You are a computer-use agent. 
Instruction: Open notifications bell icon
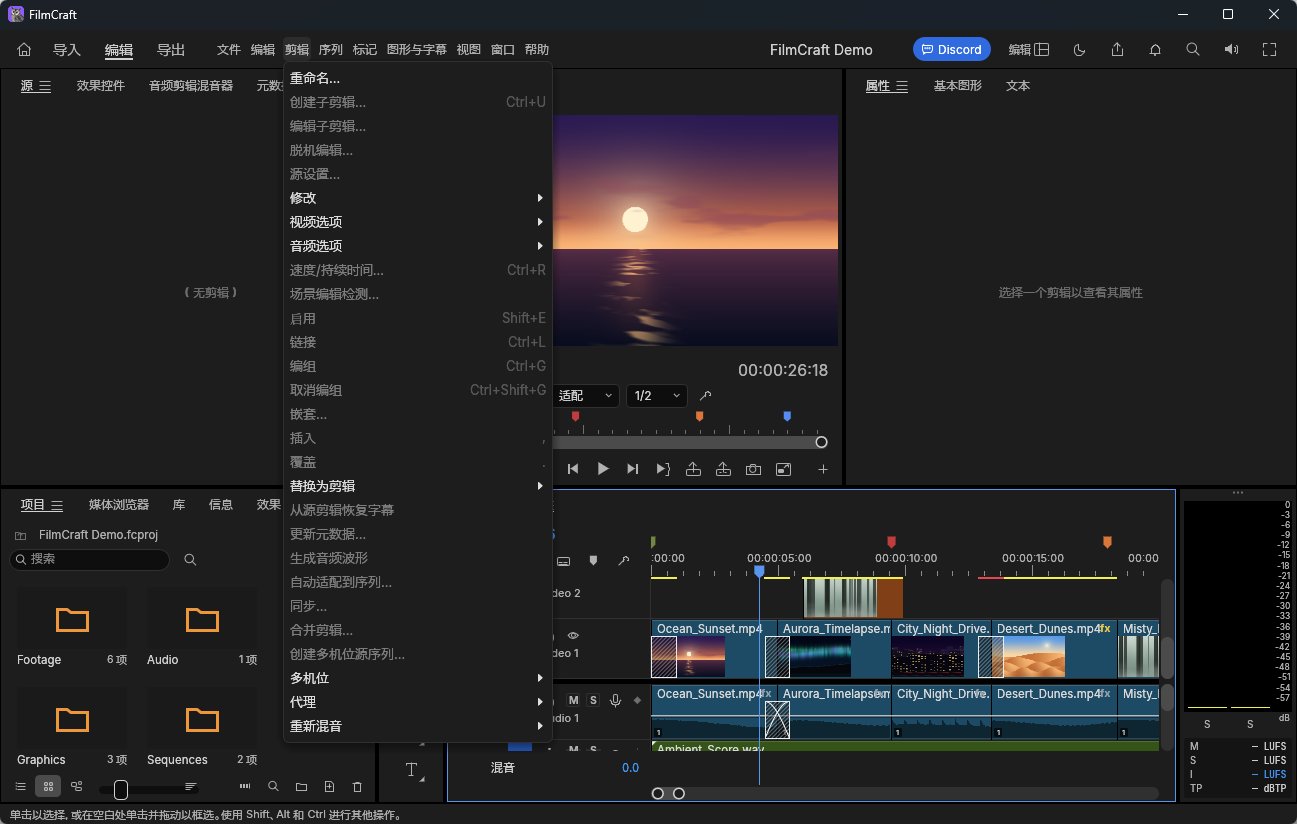1155,49
